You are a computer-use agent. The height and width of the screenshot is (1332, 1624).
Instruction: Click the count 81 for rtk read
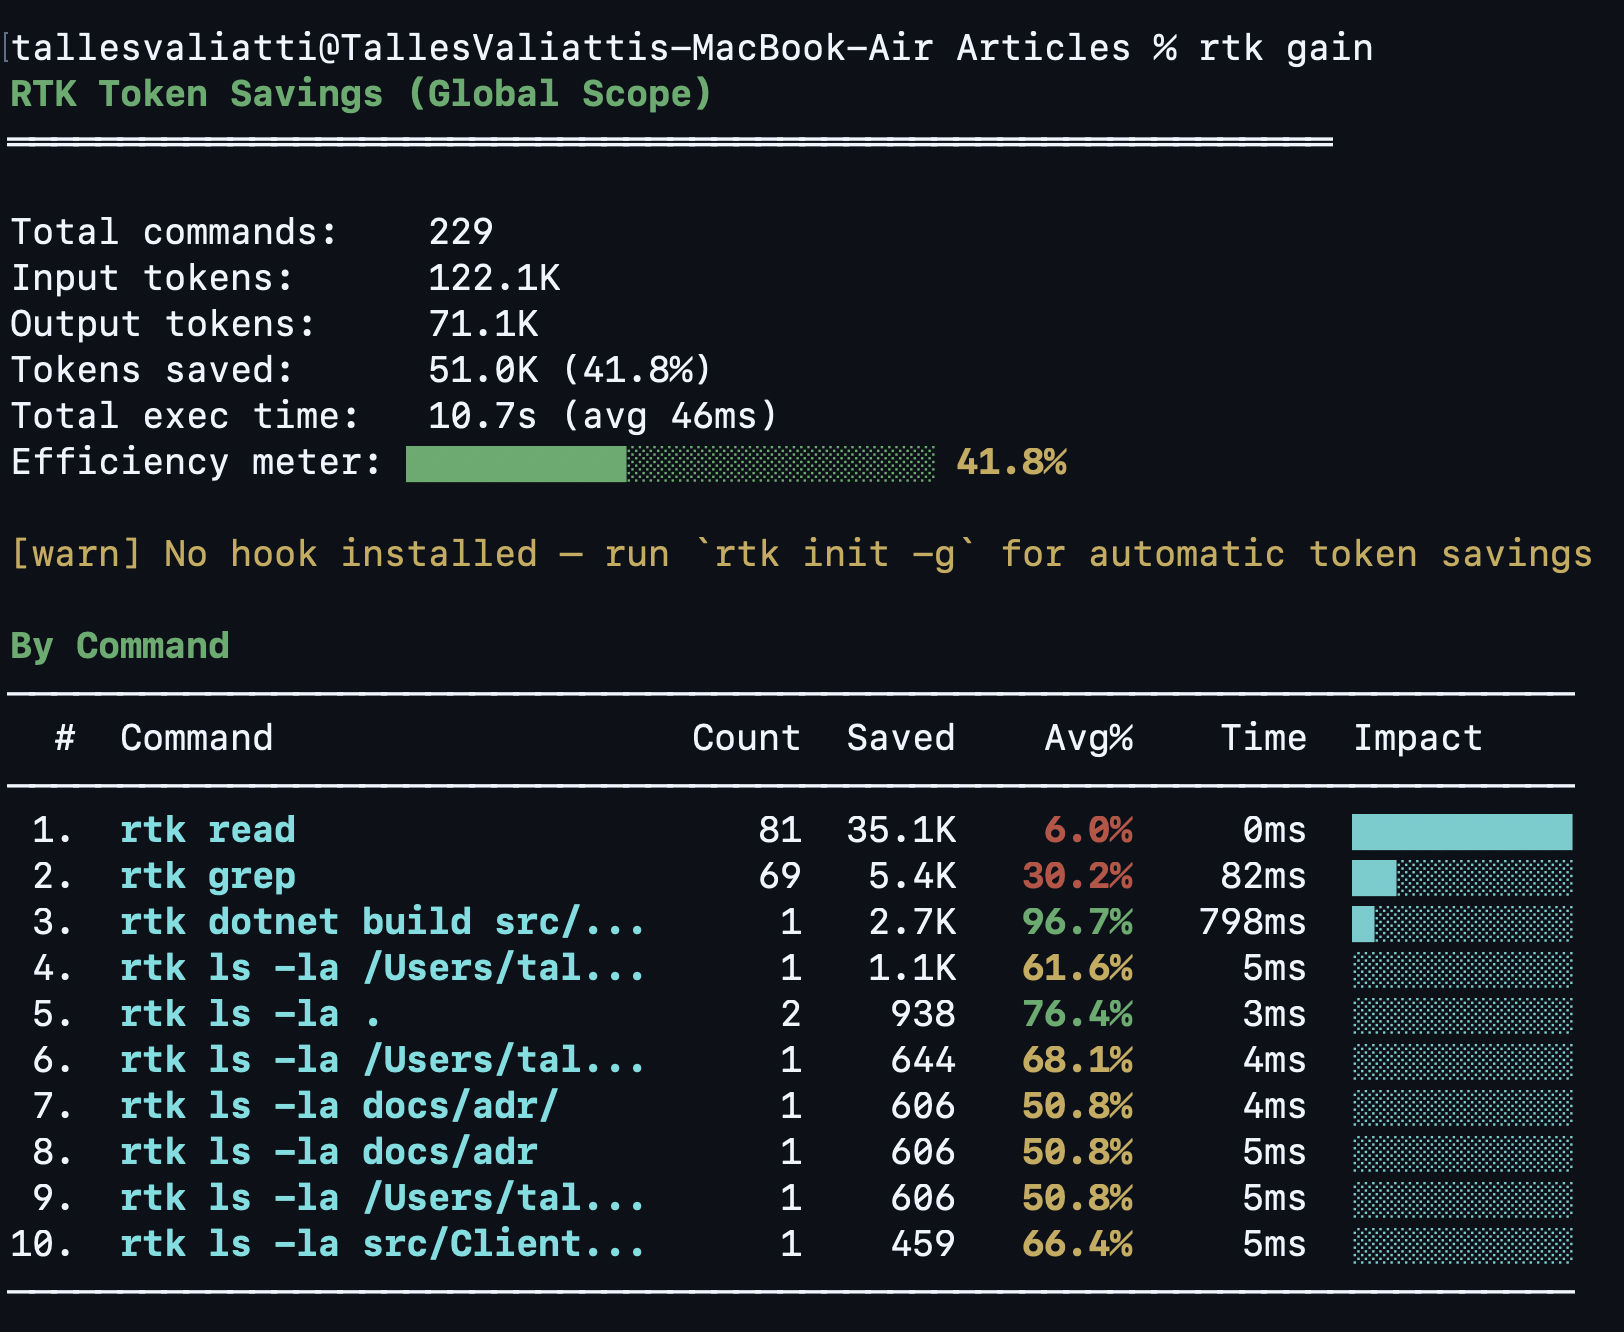click(780, 830)
